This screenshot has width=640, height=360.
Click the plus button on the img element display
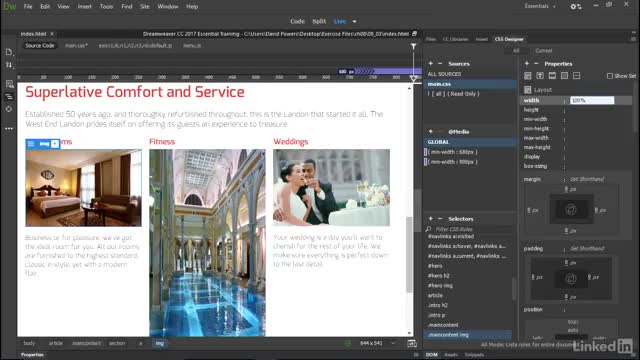coord(55,144)
